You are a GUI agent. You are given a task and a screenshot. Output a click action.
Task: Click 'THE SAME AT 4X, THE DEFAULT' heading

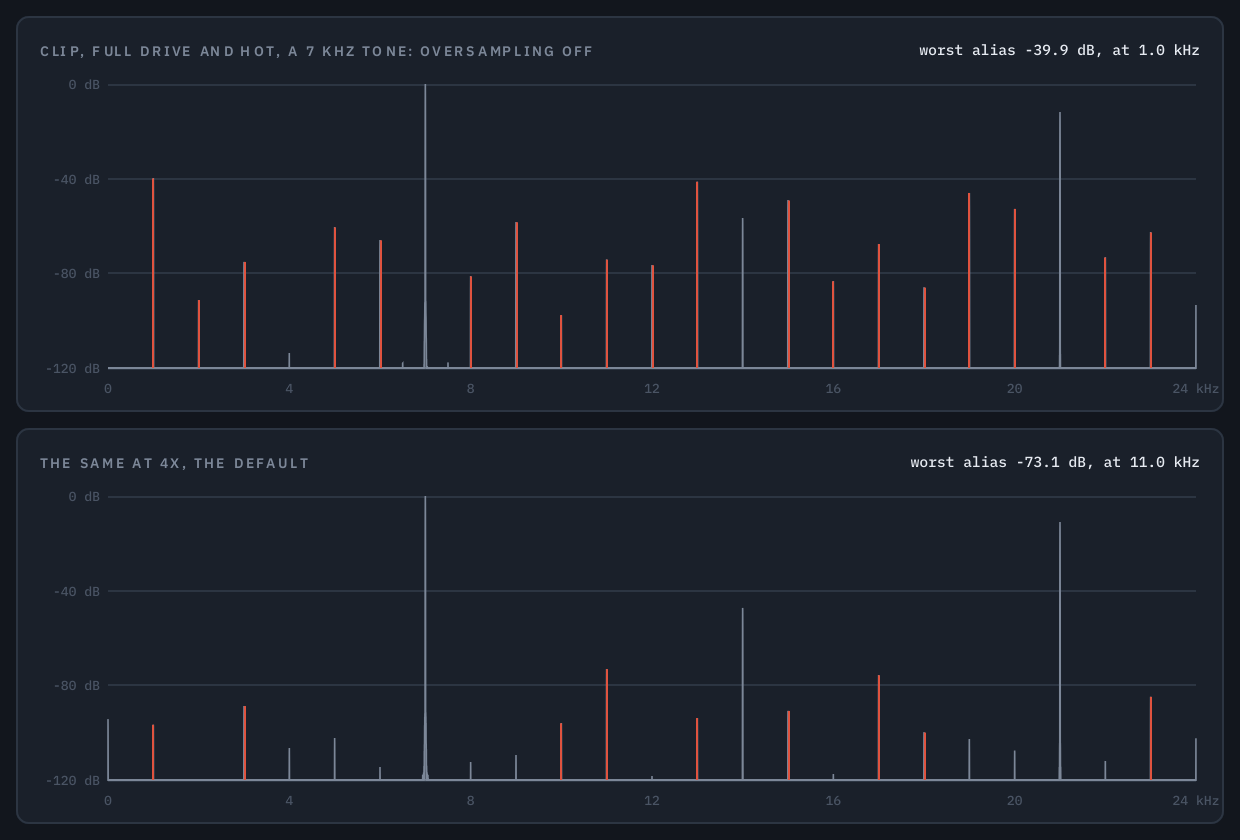(x=175, y=463)
